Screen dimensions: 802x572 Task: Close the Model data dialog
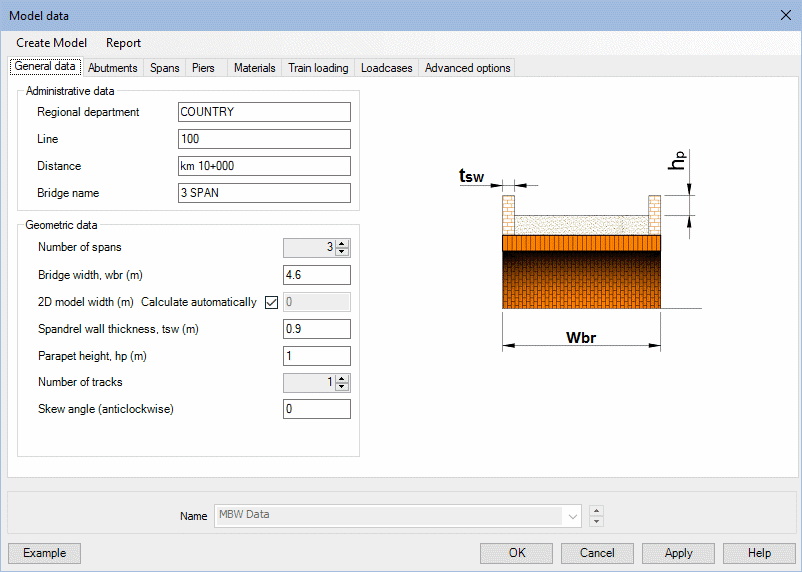tap(784, 14)
